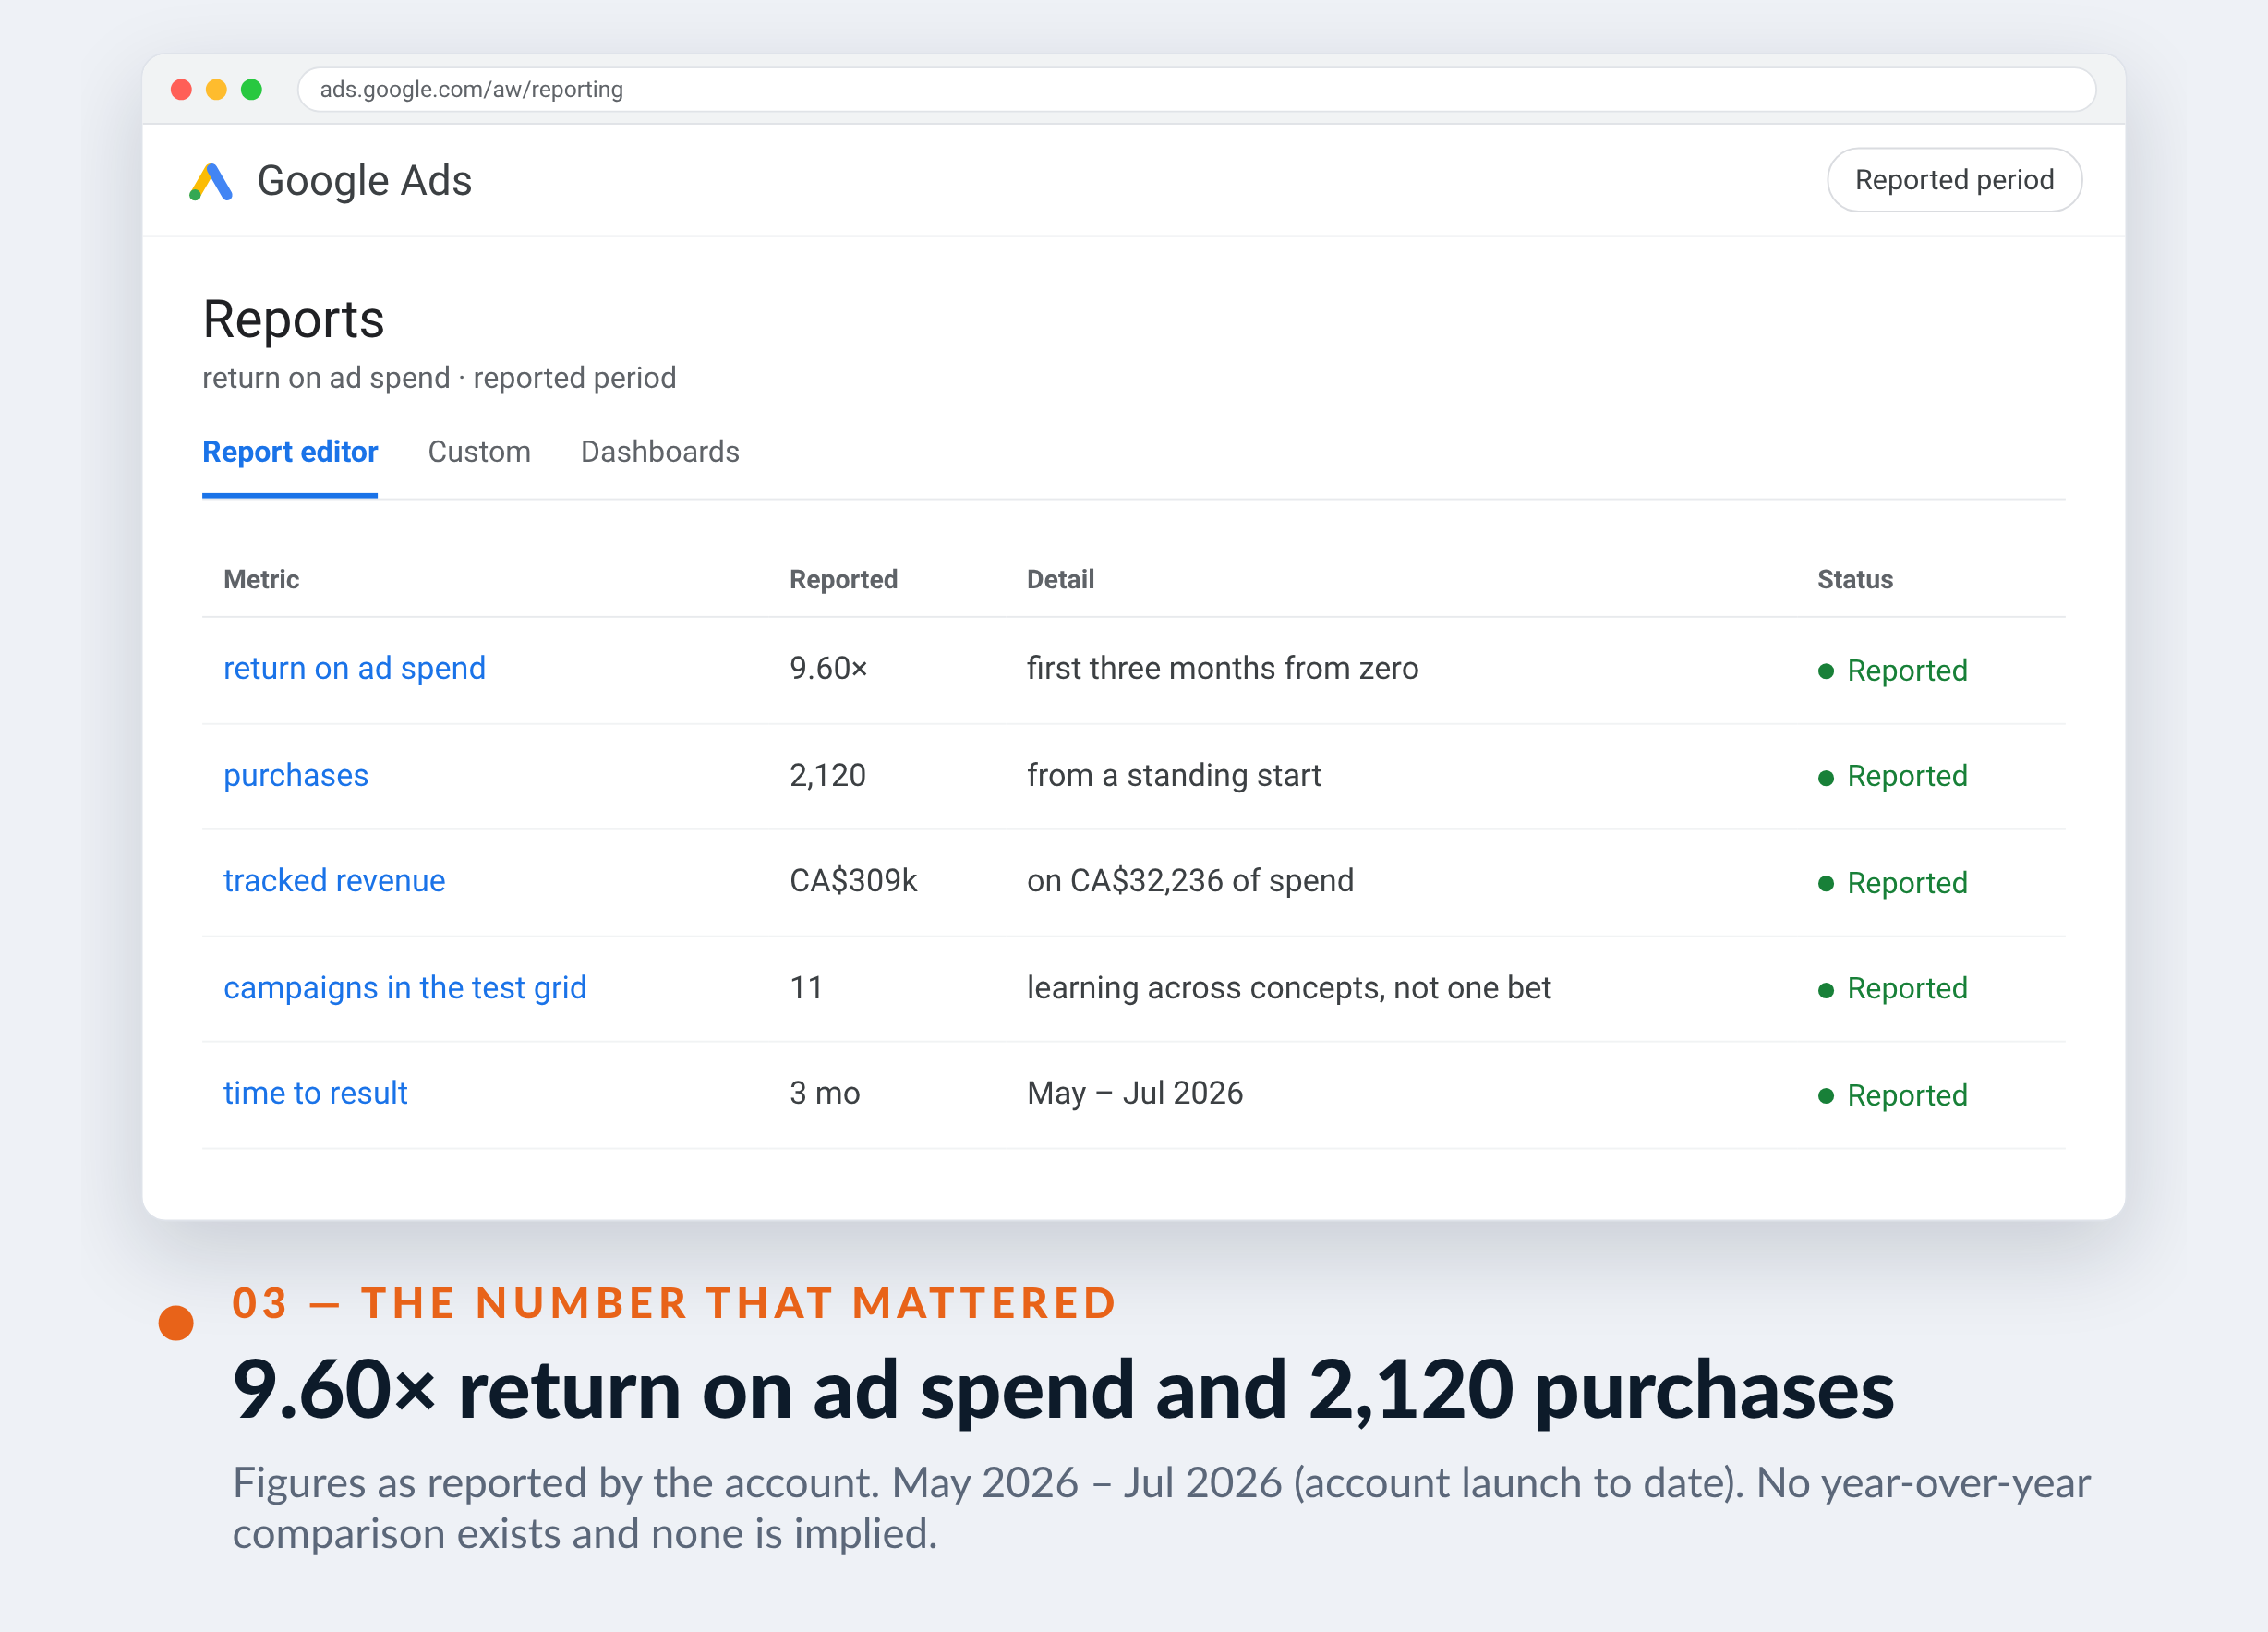
Task: Click the Google Ads title text
Action: click(364, 181)
